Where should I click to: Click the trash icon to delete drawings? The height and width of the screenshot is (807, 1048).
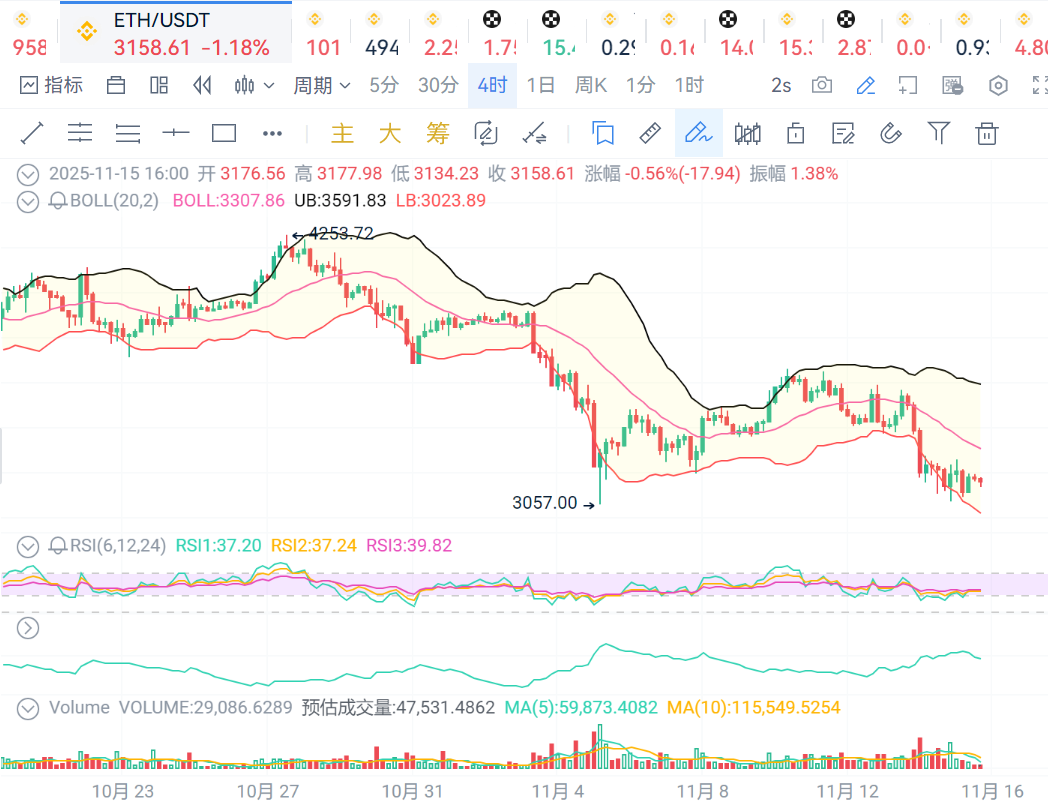(x=987, y=133)
